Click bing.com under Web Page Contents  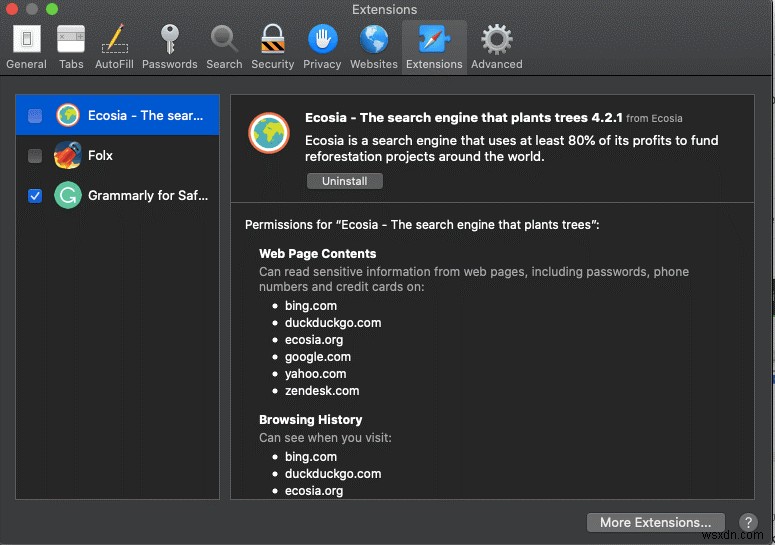[310, 306]
